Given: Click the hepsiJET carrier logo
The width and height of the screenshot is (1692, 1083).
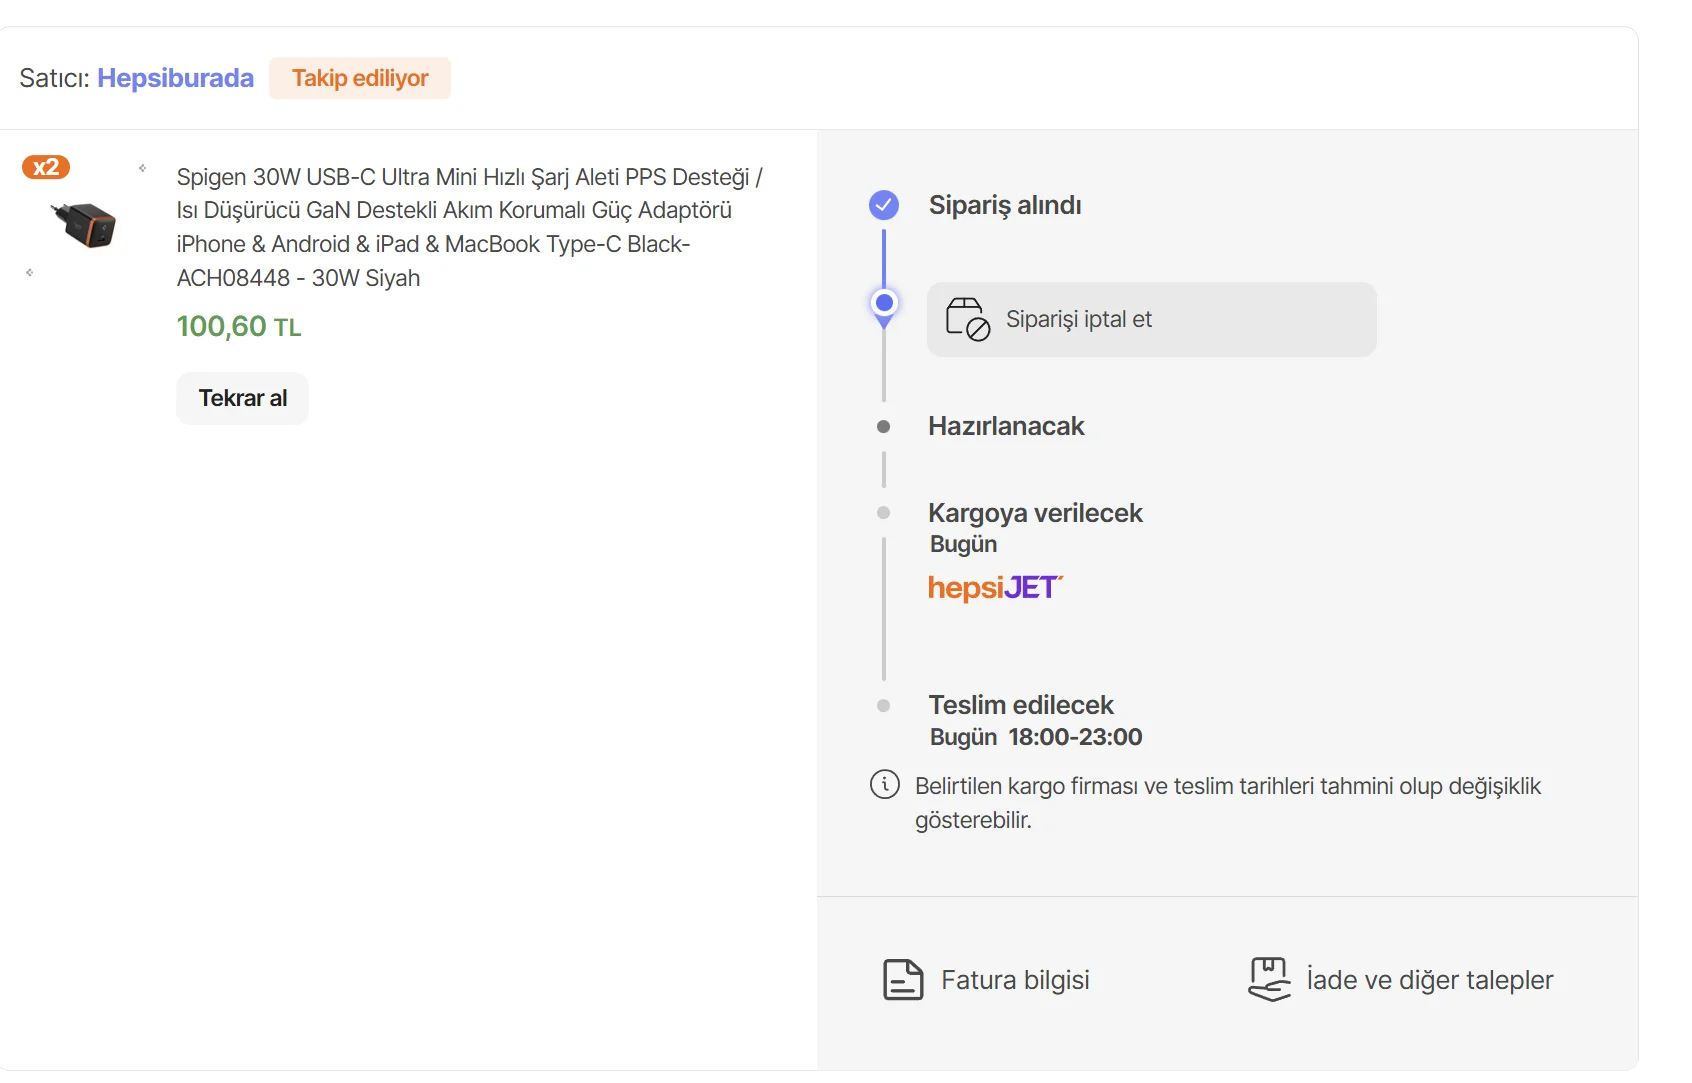Looking at the screenshot, I should tap(995, 588).
